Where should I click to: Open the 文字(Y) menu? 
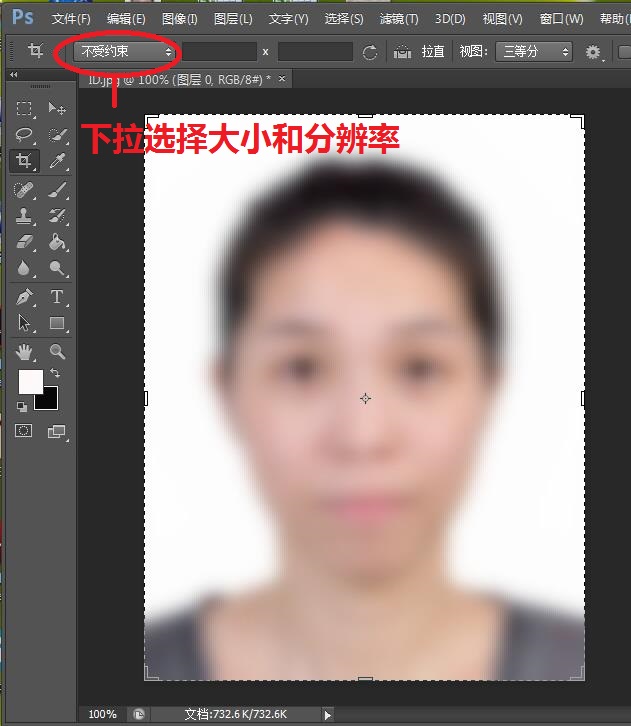[x=288, y=19]
